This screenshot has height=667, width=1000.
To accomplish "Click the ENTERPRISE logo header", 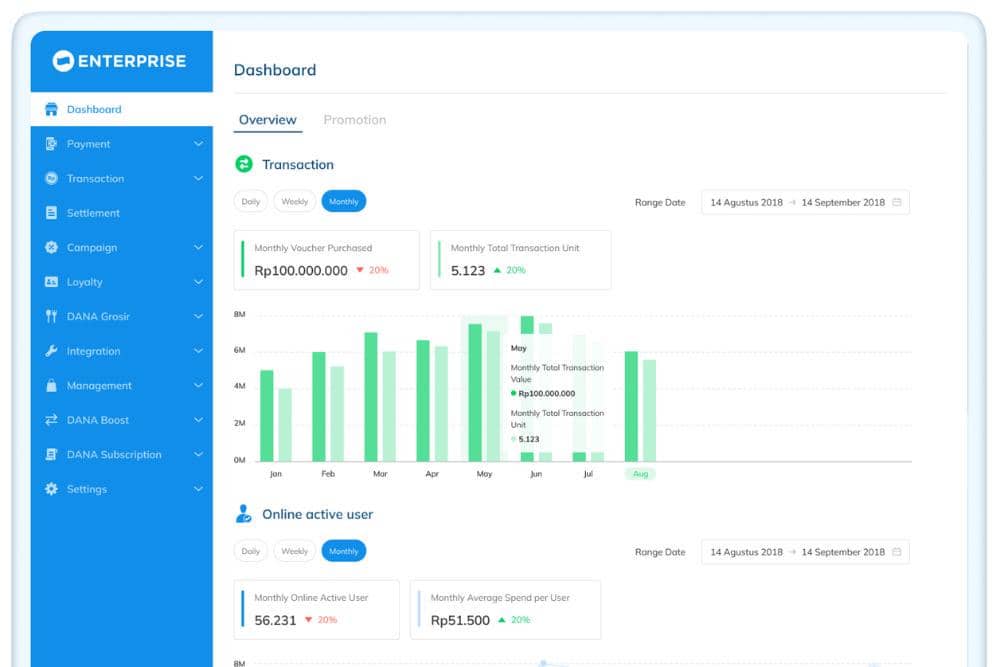I will [x=121, y=61].
